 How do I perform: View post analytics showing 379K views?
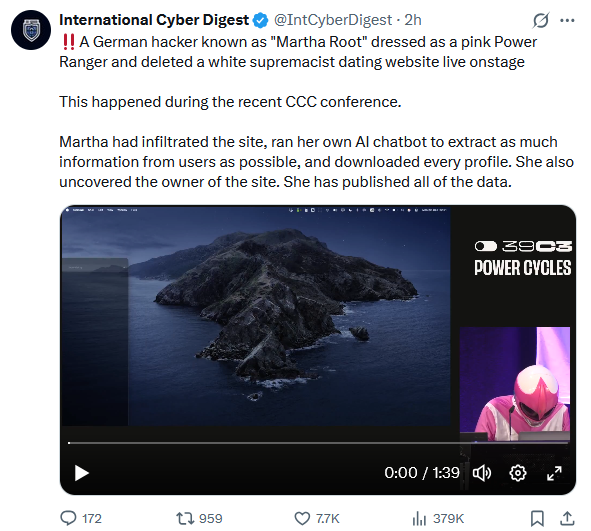(438, 519)
